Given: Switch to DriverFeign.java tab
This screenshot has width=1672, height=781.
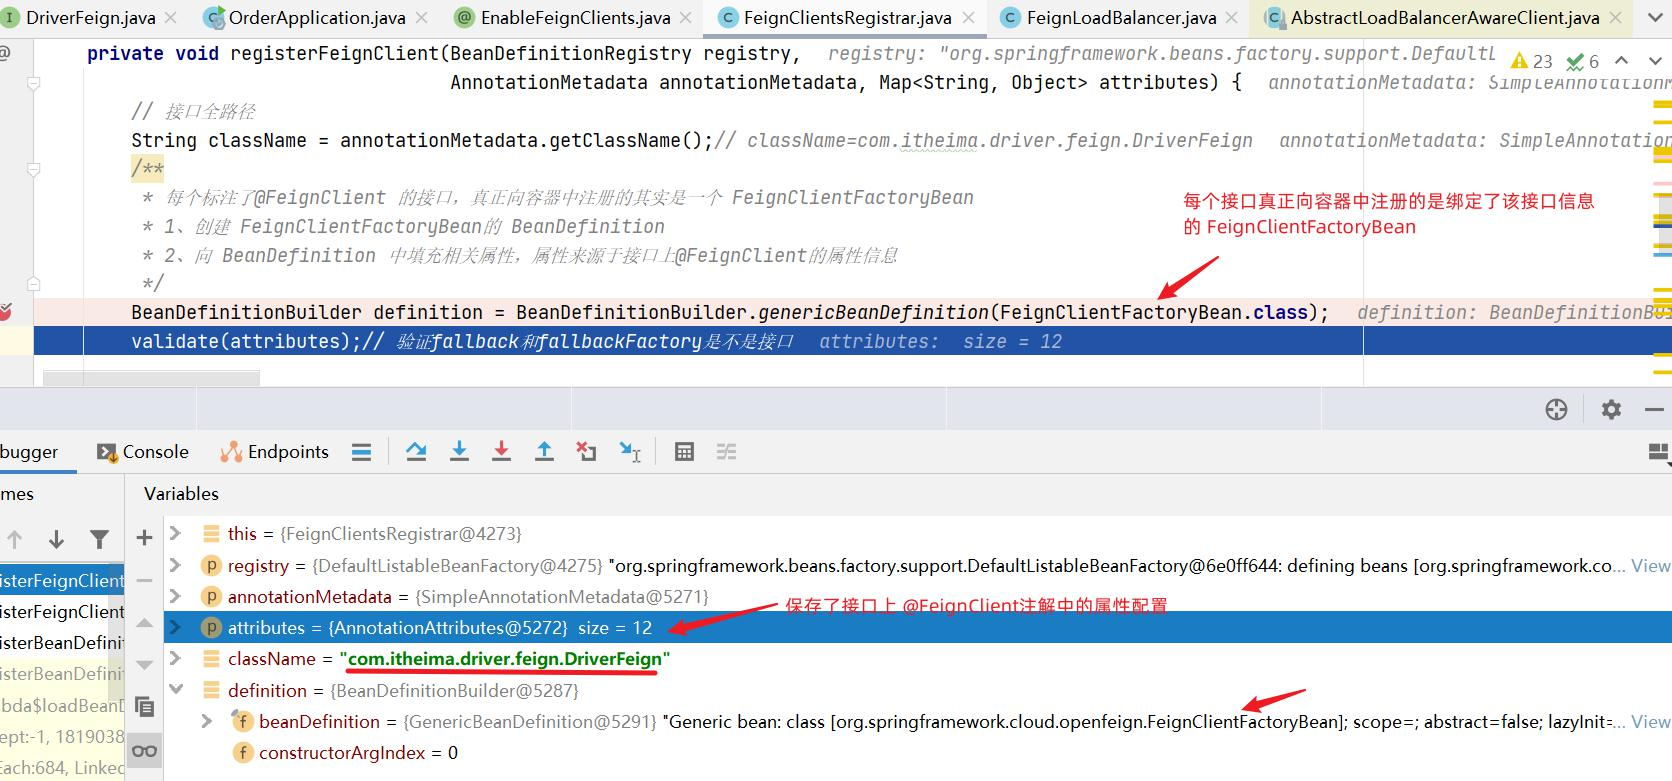Looking at the screenshot, I should pos(90,17).
